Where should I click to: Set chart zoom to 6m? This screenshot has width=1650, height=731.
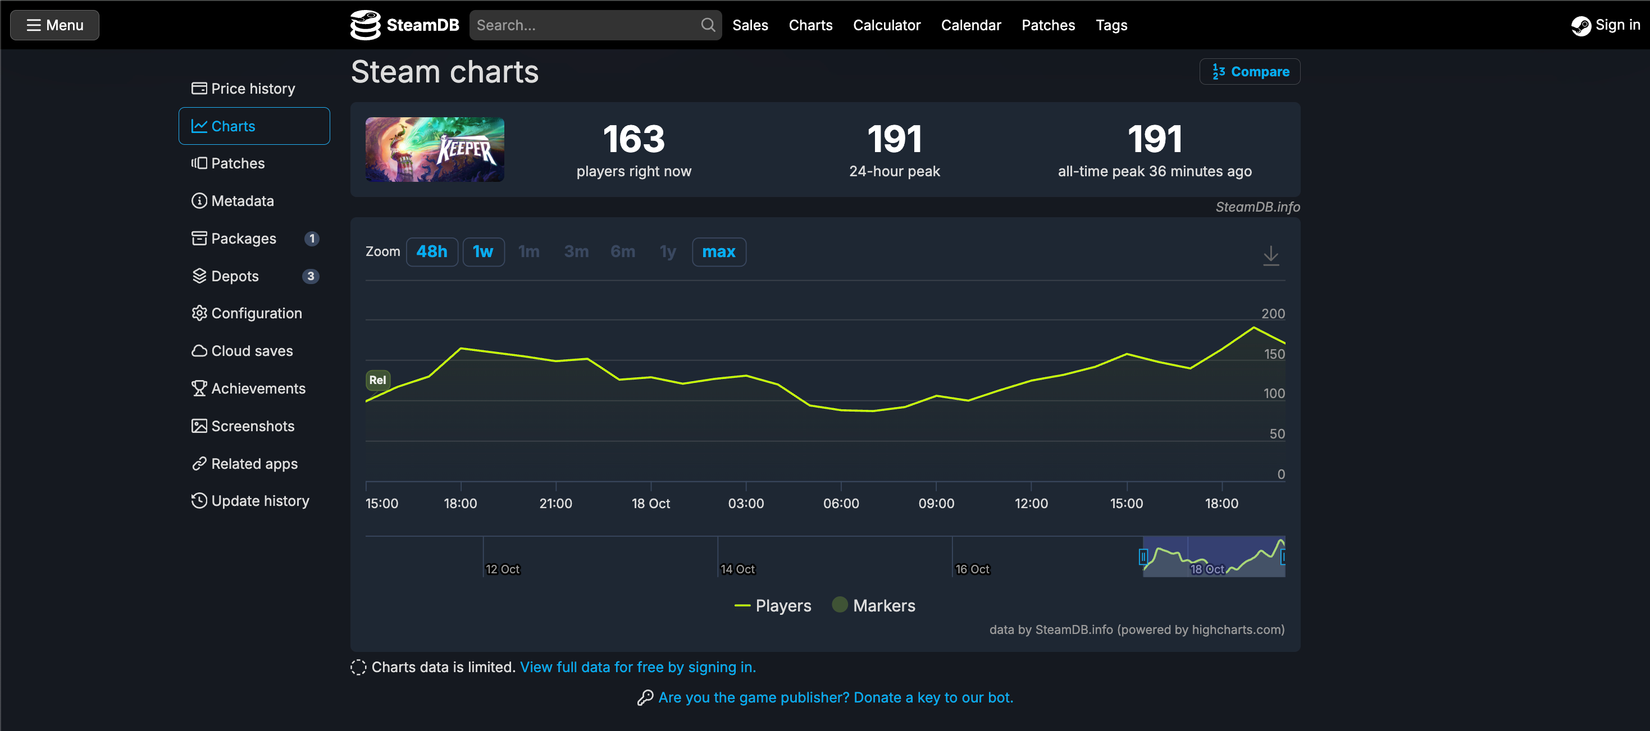pos(623,252)
